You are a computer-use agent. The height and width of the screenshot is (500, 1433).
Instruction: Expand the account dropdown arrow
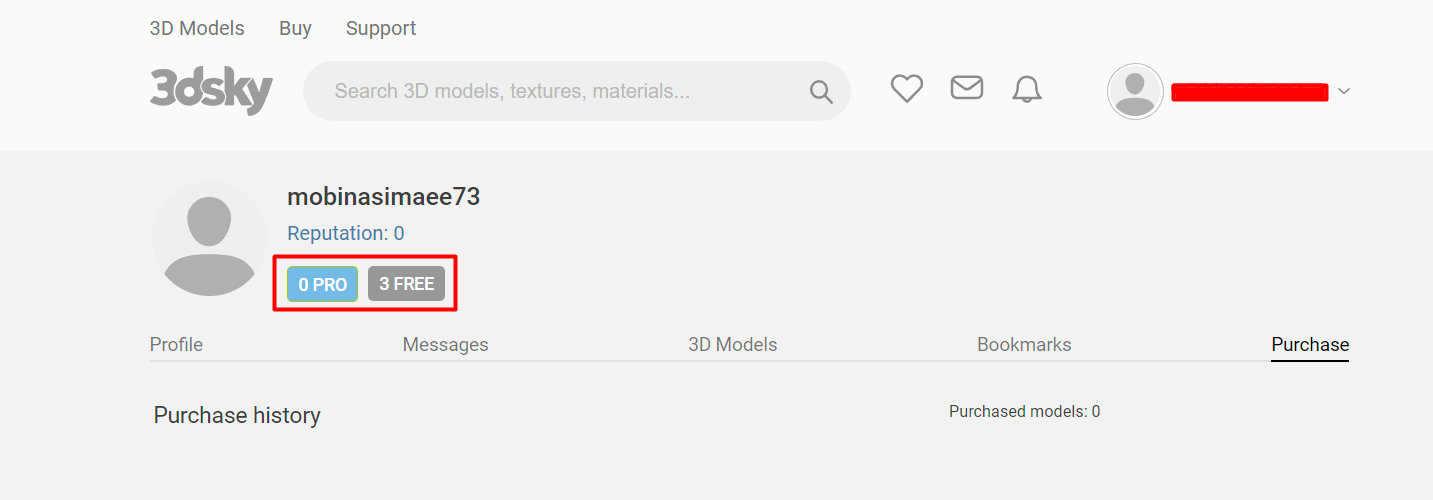[x=1344, y=91]
